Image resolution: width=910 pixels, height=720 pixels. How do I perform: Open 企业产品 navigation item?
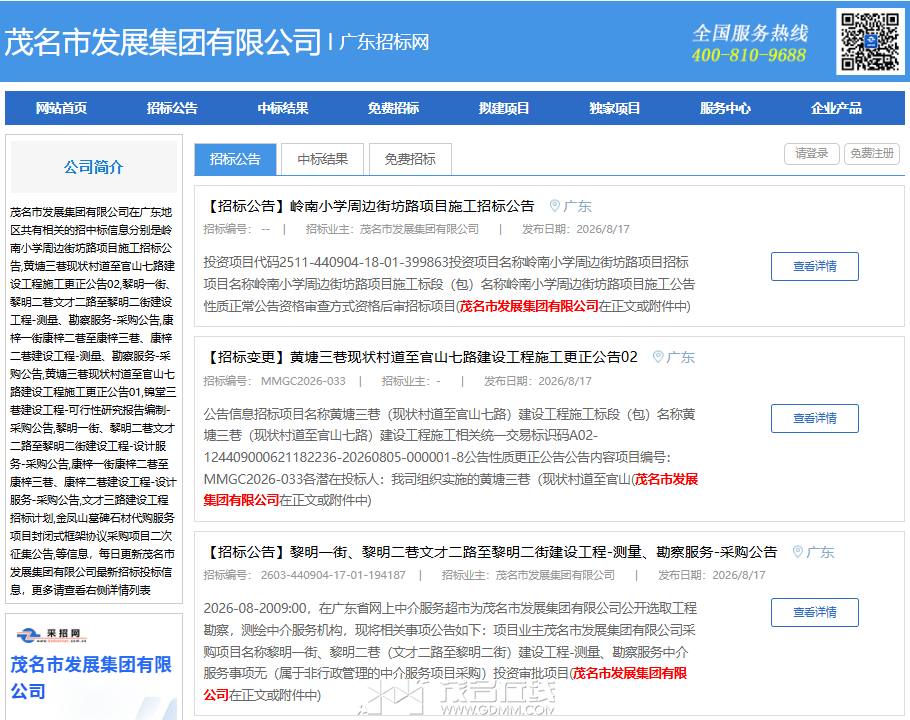pos(836,108)
